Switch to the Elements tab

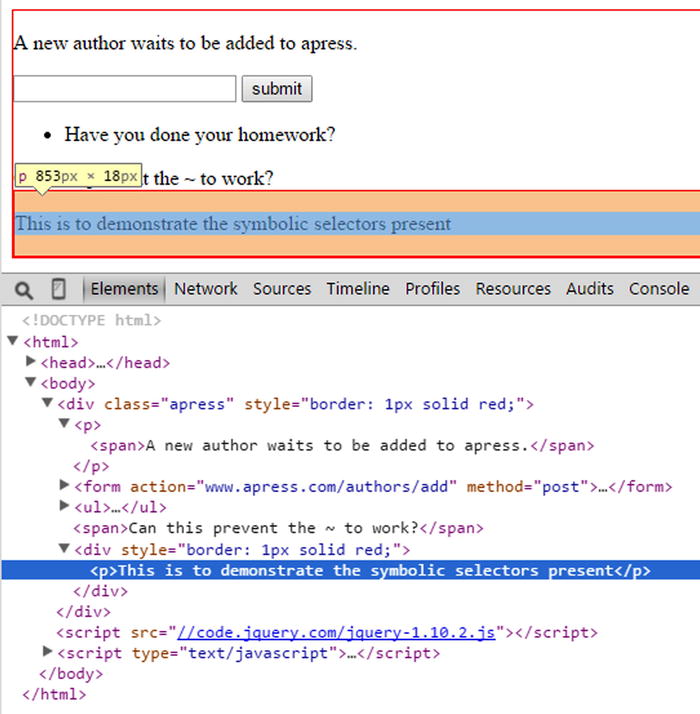[124, 289]
